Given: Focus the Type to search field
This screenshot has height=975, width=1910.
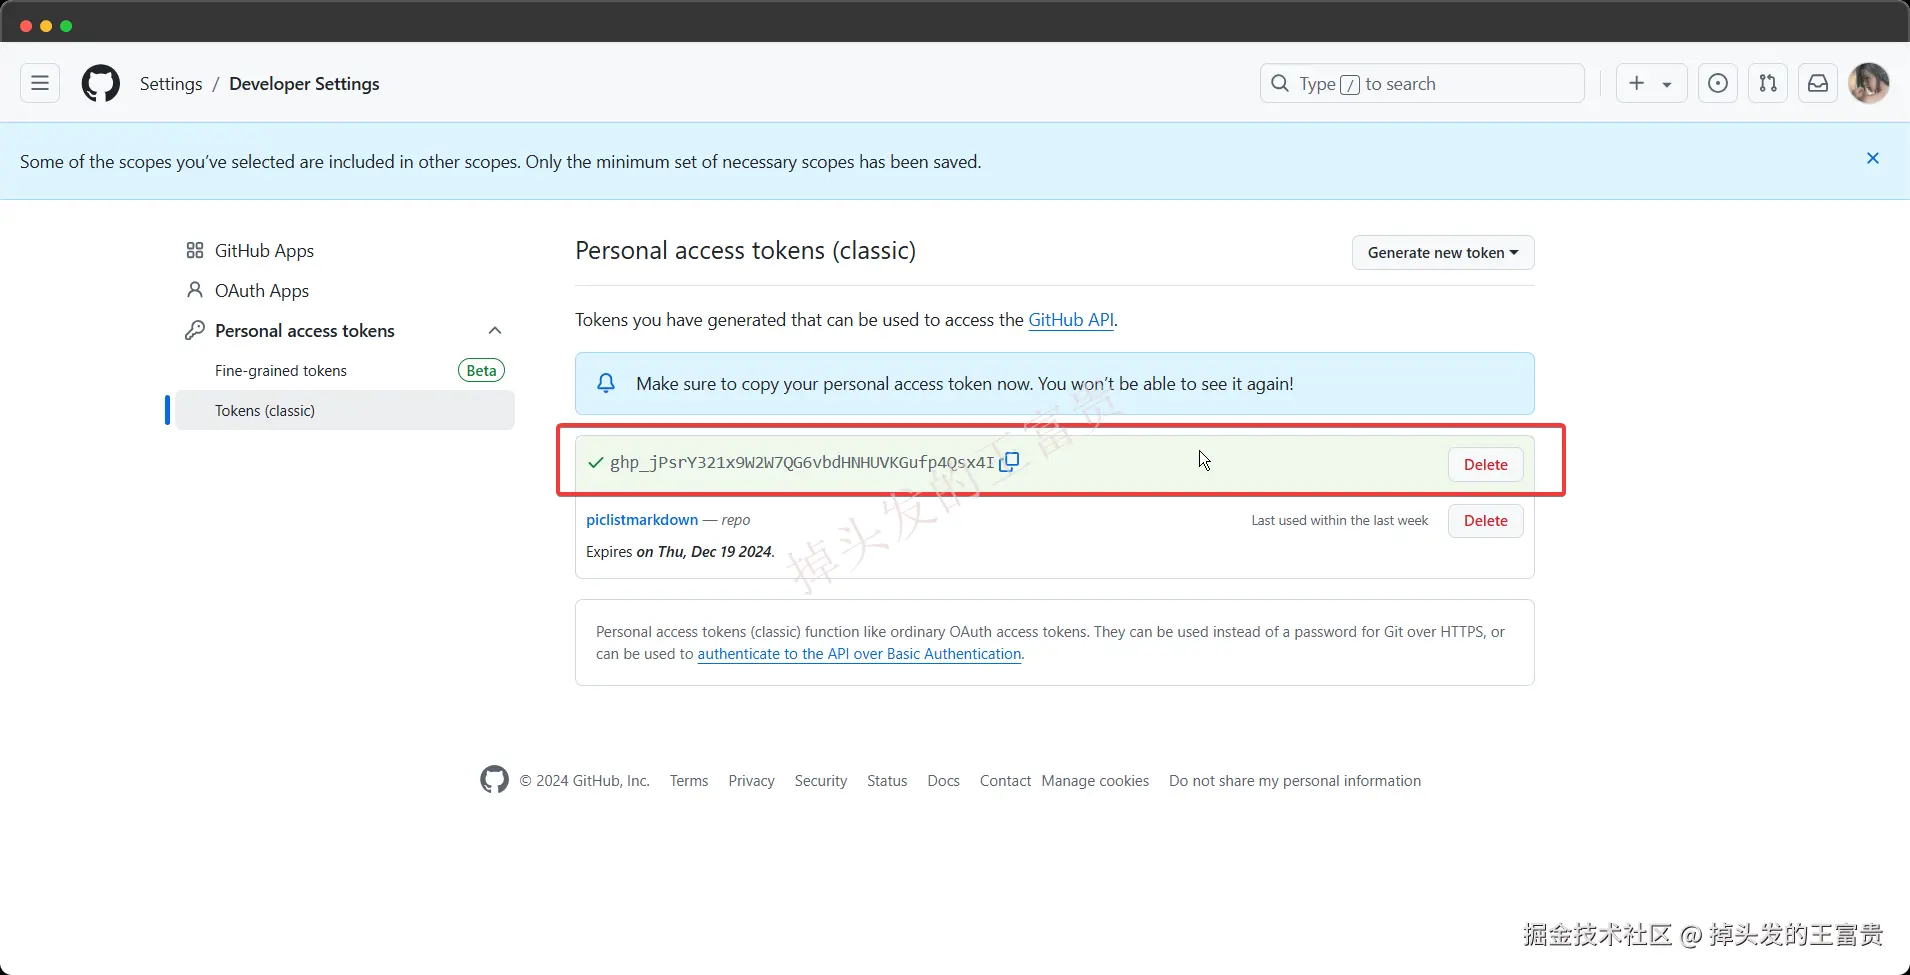Looking at the screenshot, I should pos(1422,84).
